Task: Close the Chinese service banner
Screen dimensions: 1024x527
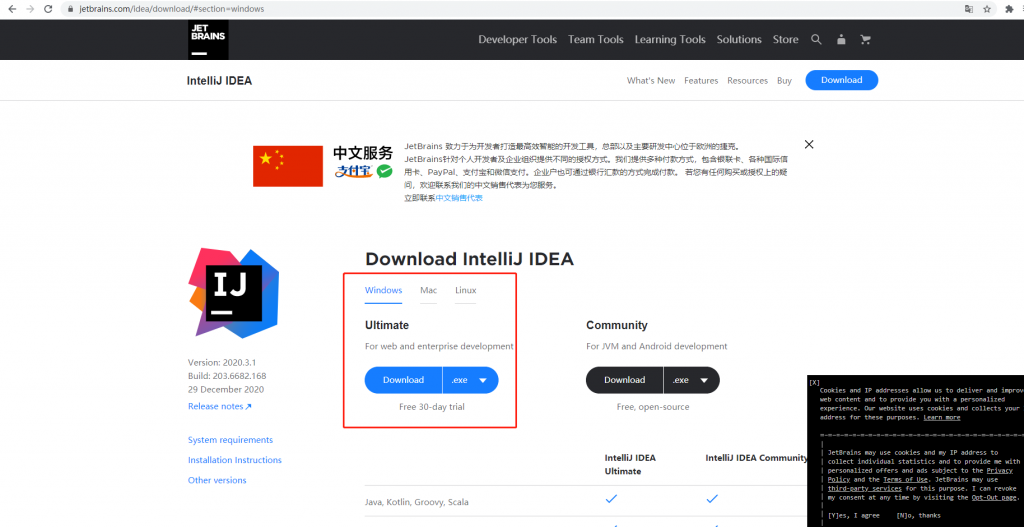Action: [x=809, y=144]
